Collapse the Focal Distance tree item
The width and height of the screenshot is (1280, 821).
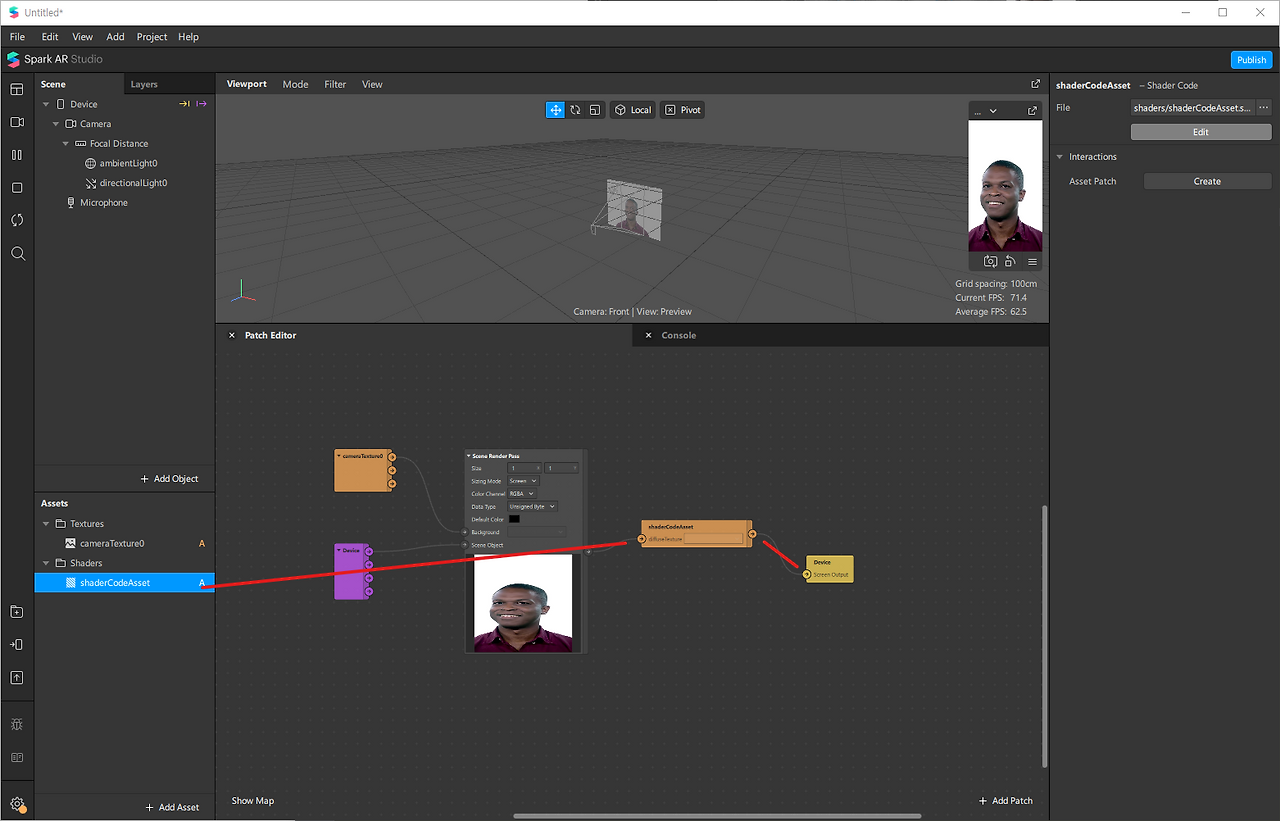66,144
